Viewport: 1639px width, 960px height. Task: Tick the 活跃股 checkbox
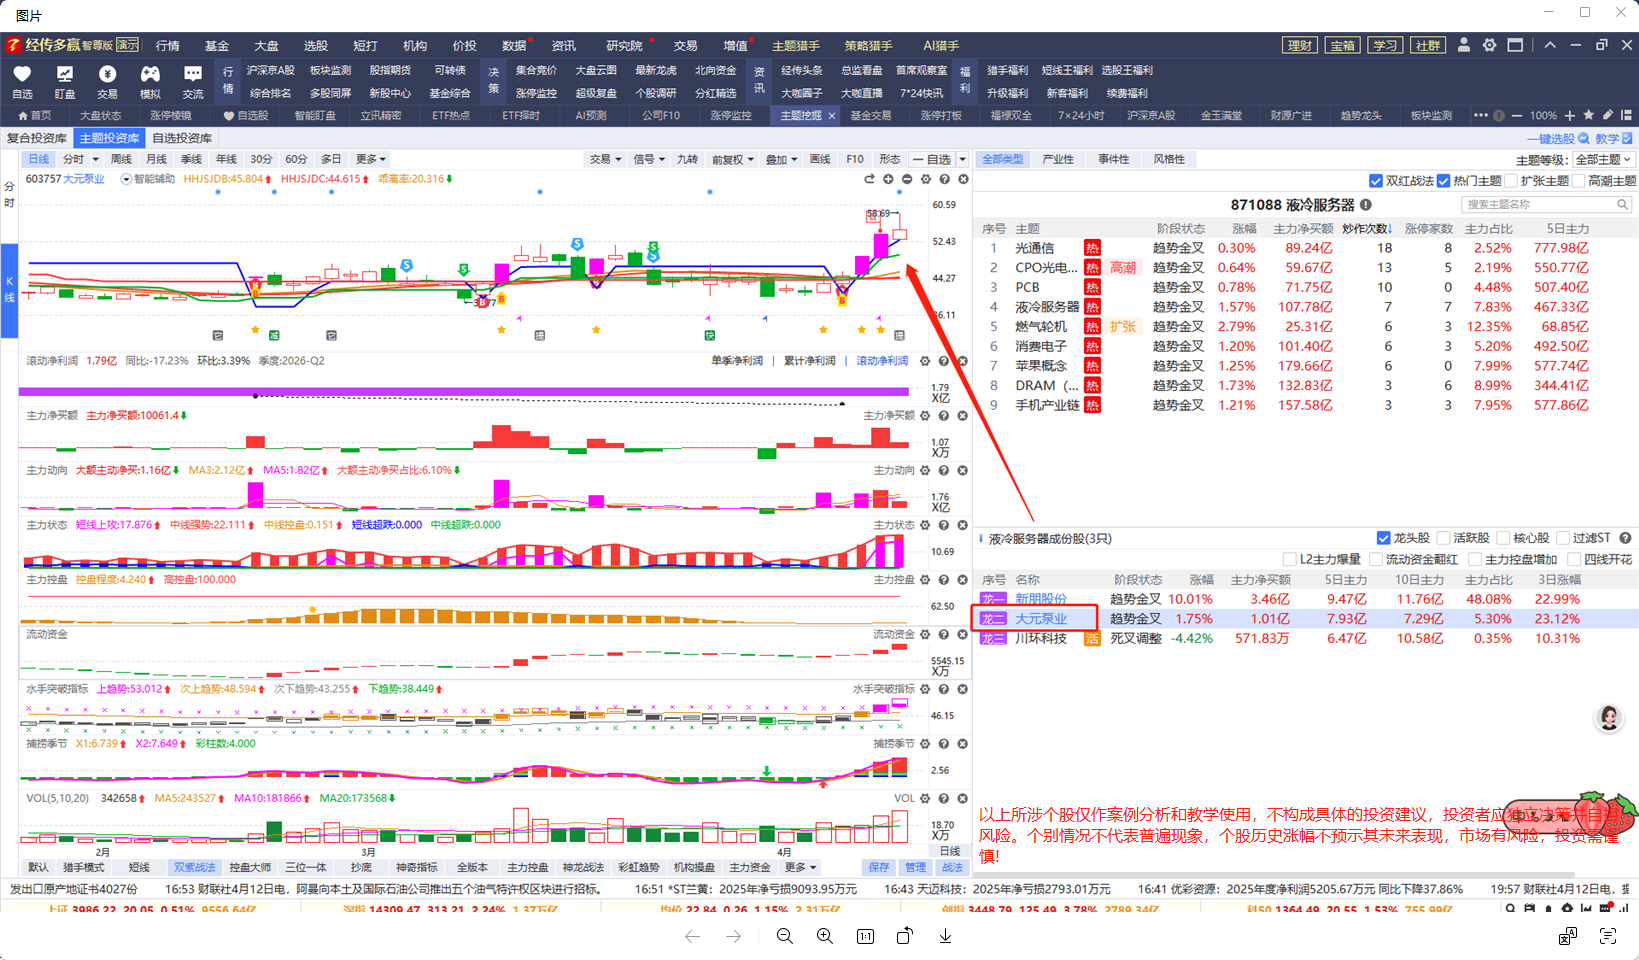(1444, 538)
